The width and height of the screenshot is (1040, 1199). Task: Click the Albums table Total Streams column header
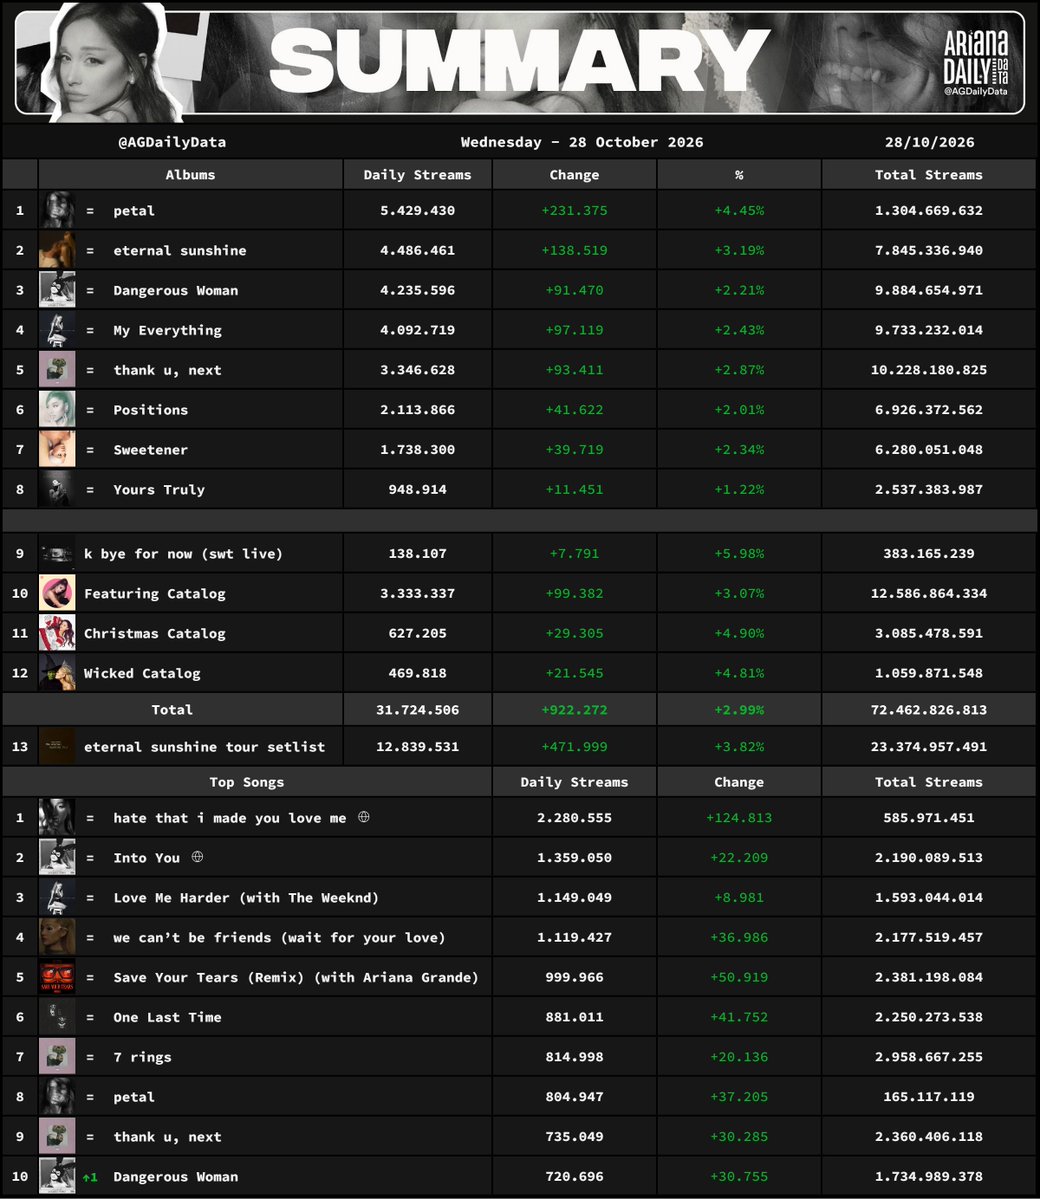click(929, 174)
